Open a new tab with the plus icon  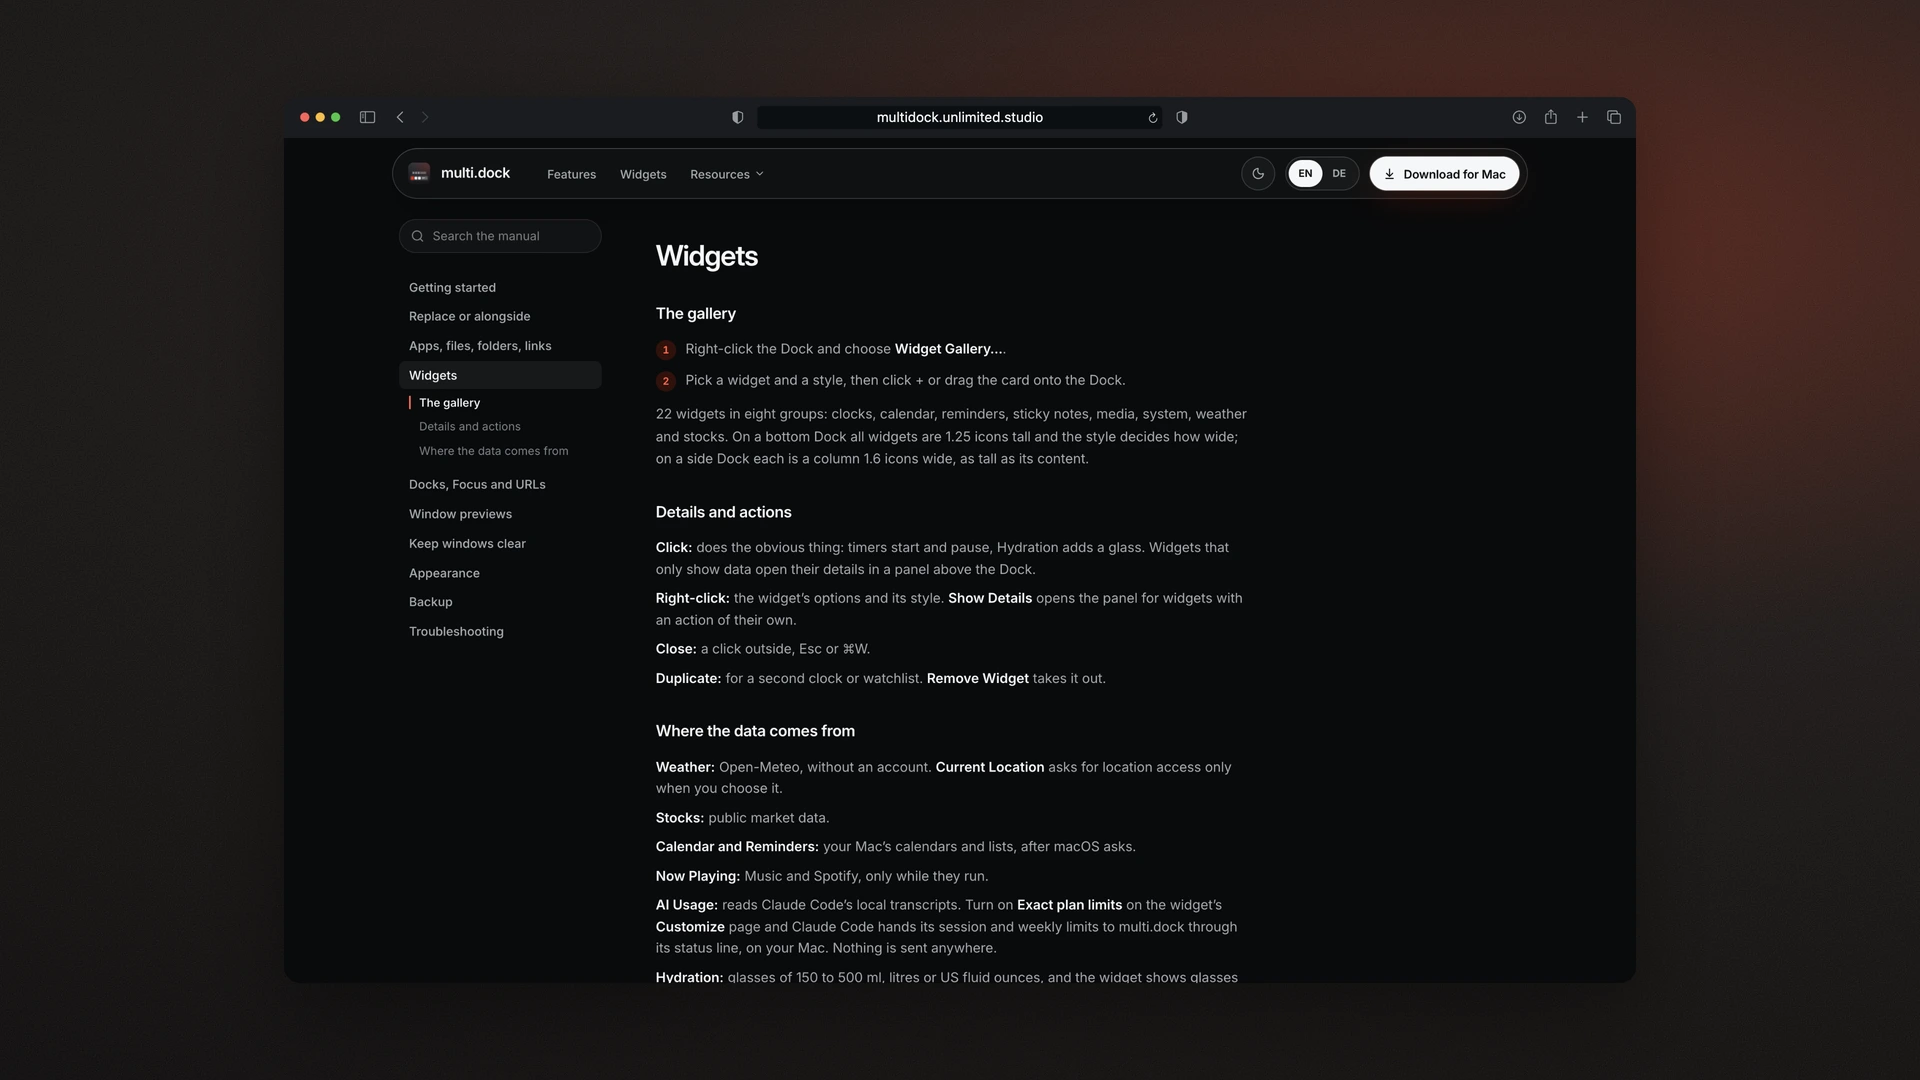(x=1582, y=117)
